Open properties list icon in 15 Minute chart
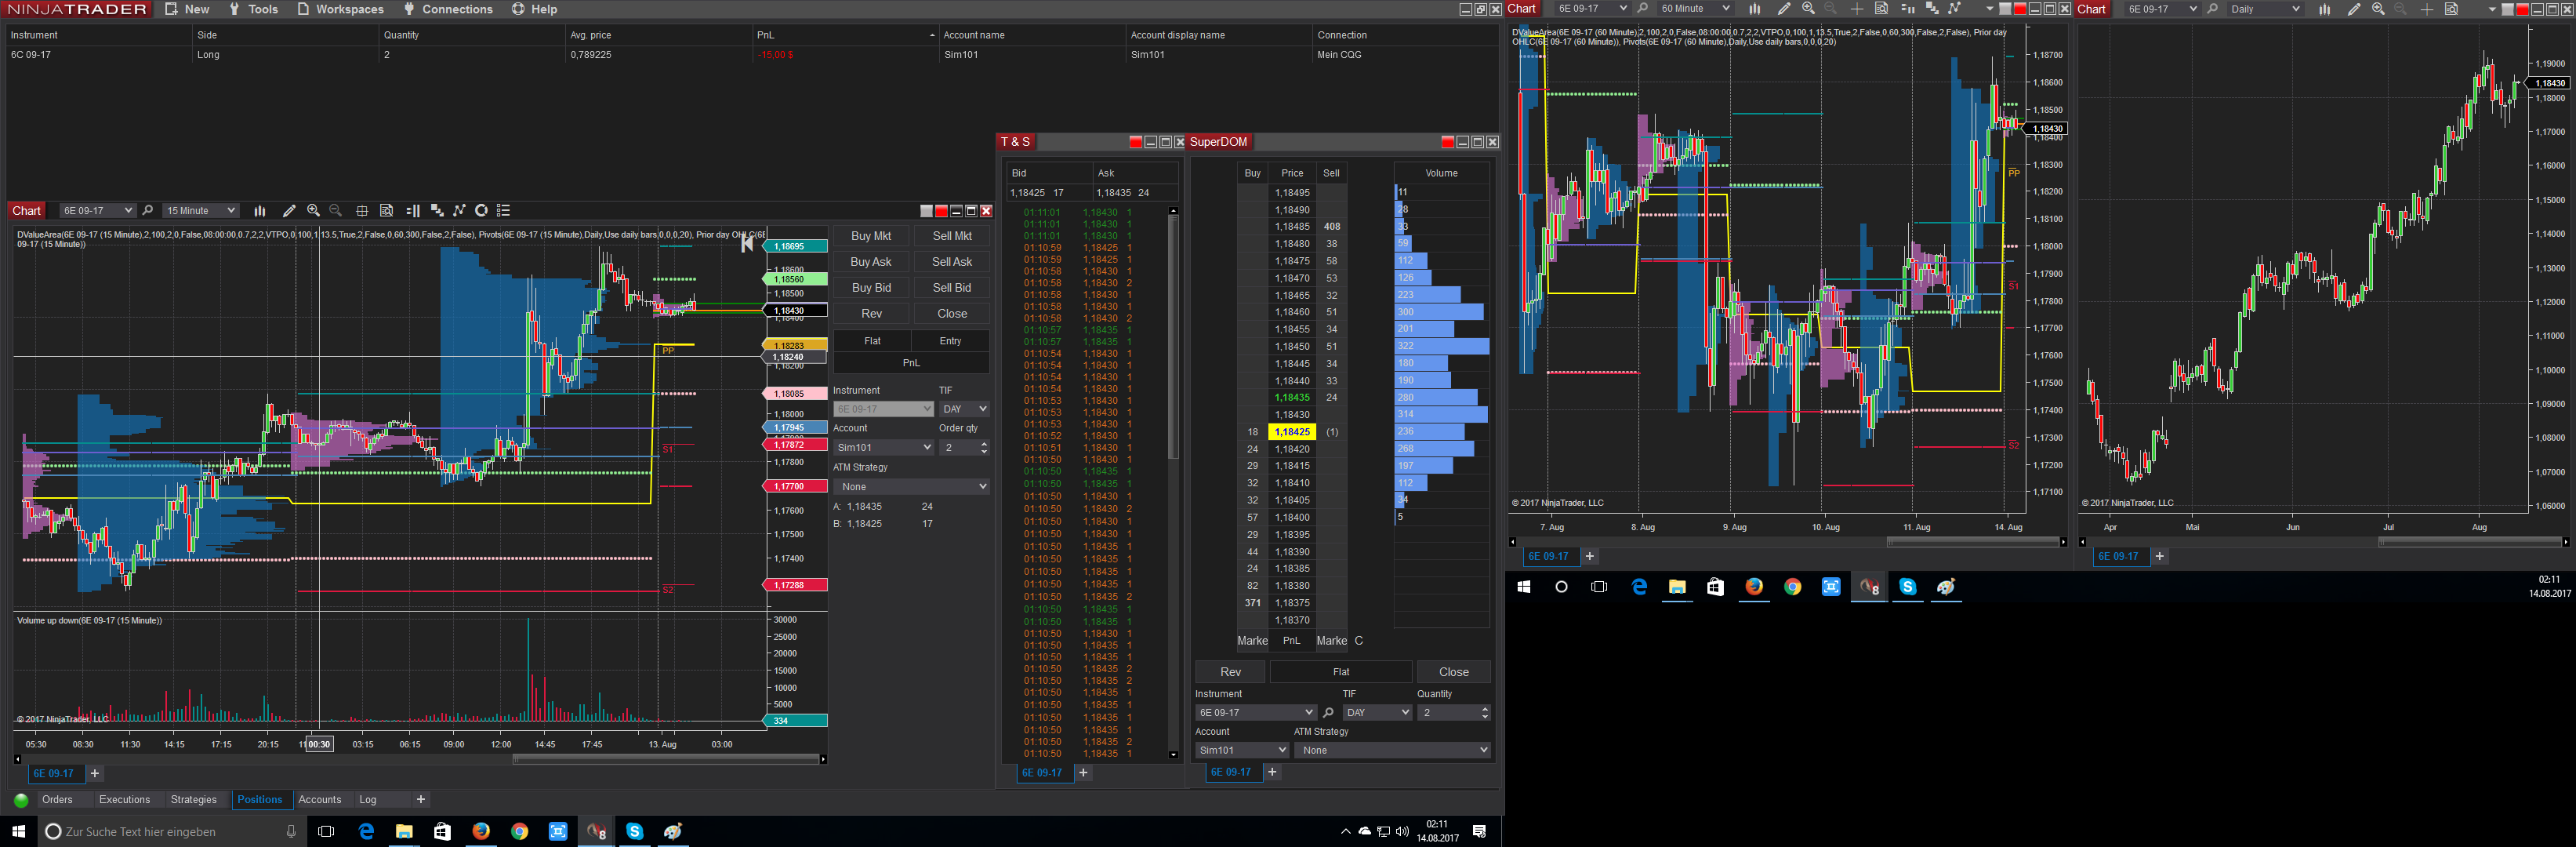The height and width of the screenshot is (847, 2576). pos(504,211)
